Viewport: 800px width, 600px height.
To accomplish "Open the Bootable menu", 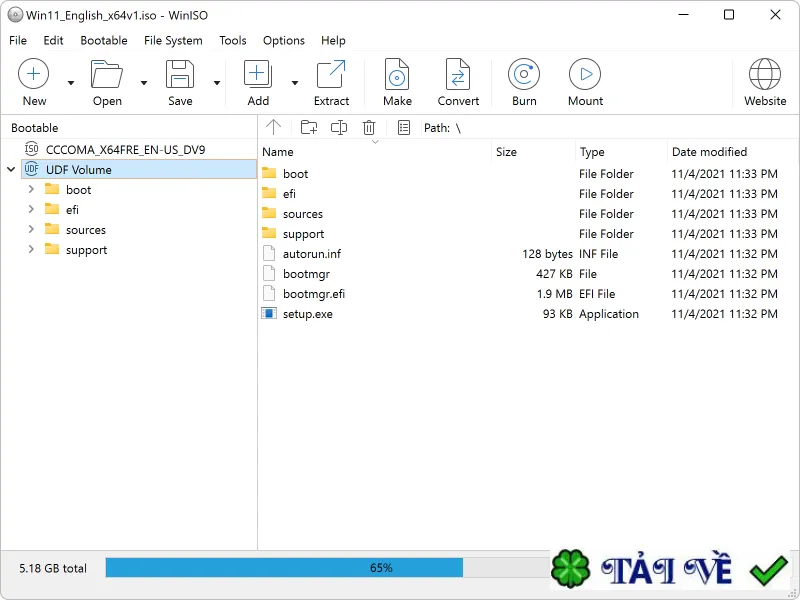I will [104, 40].
